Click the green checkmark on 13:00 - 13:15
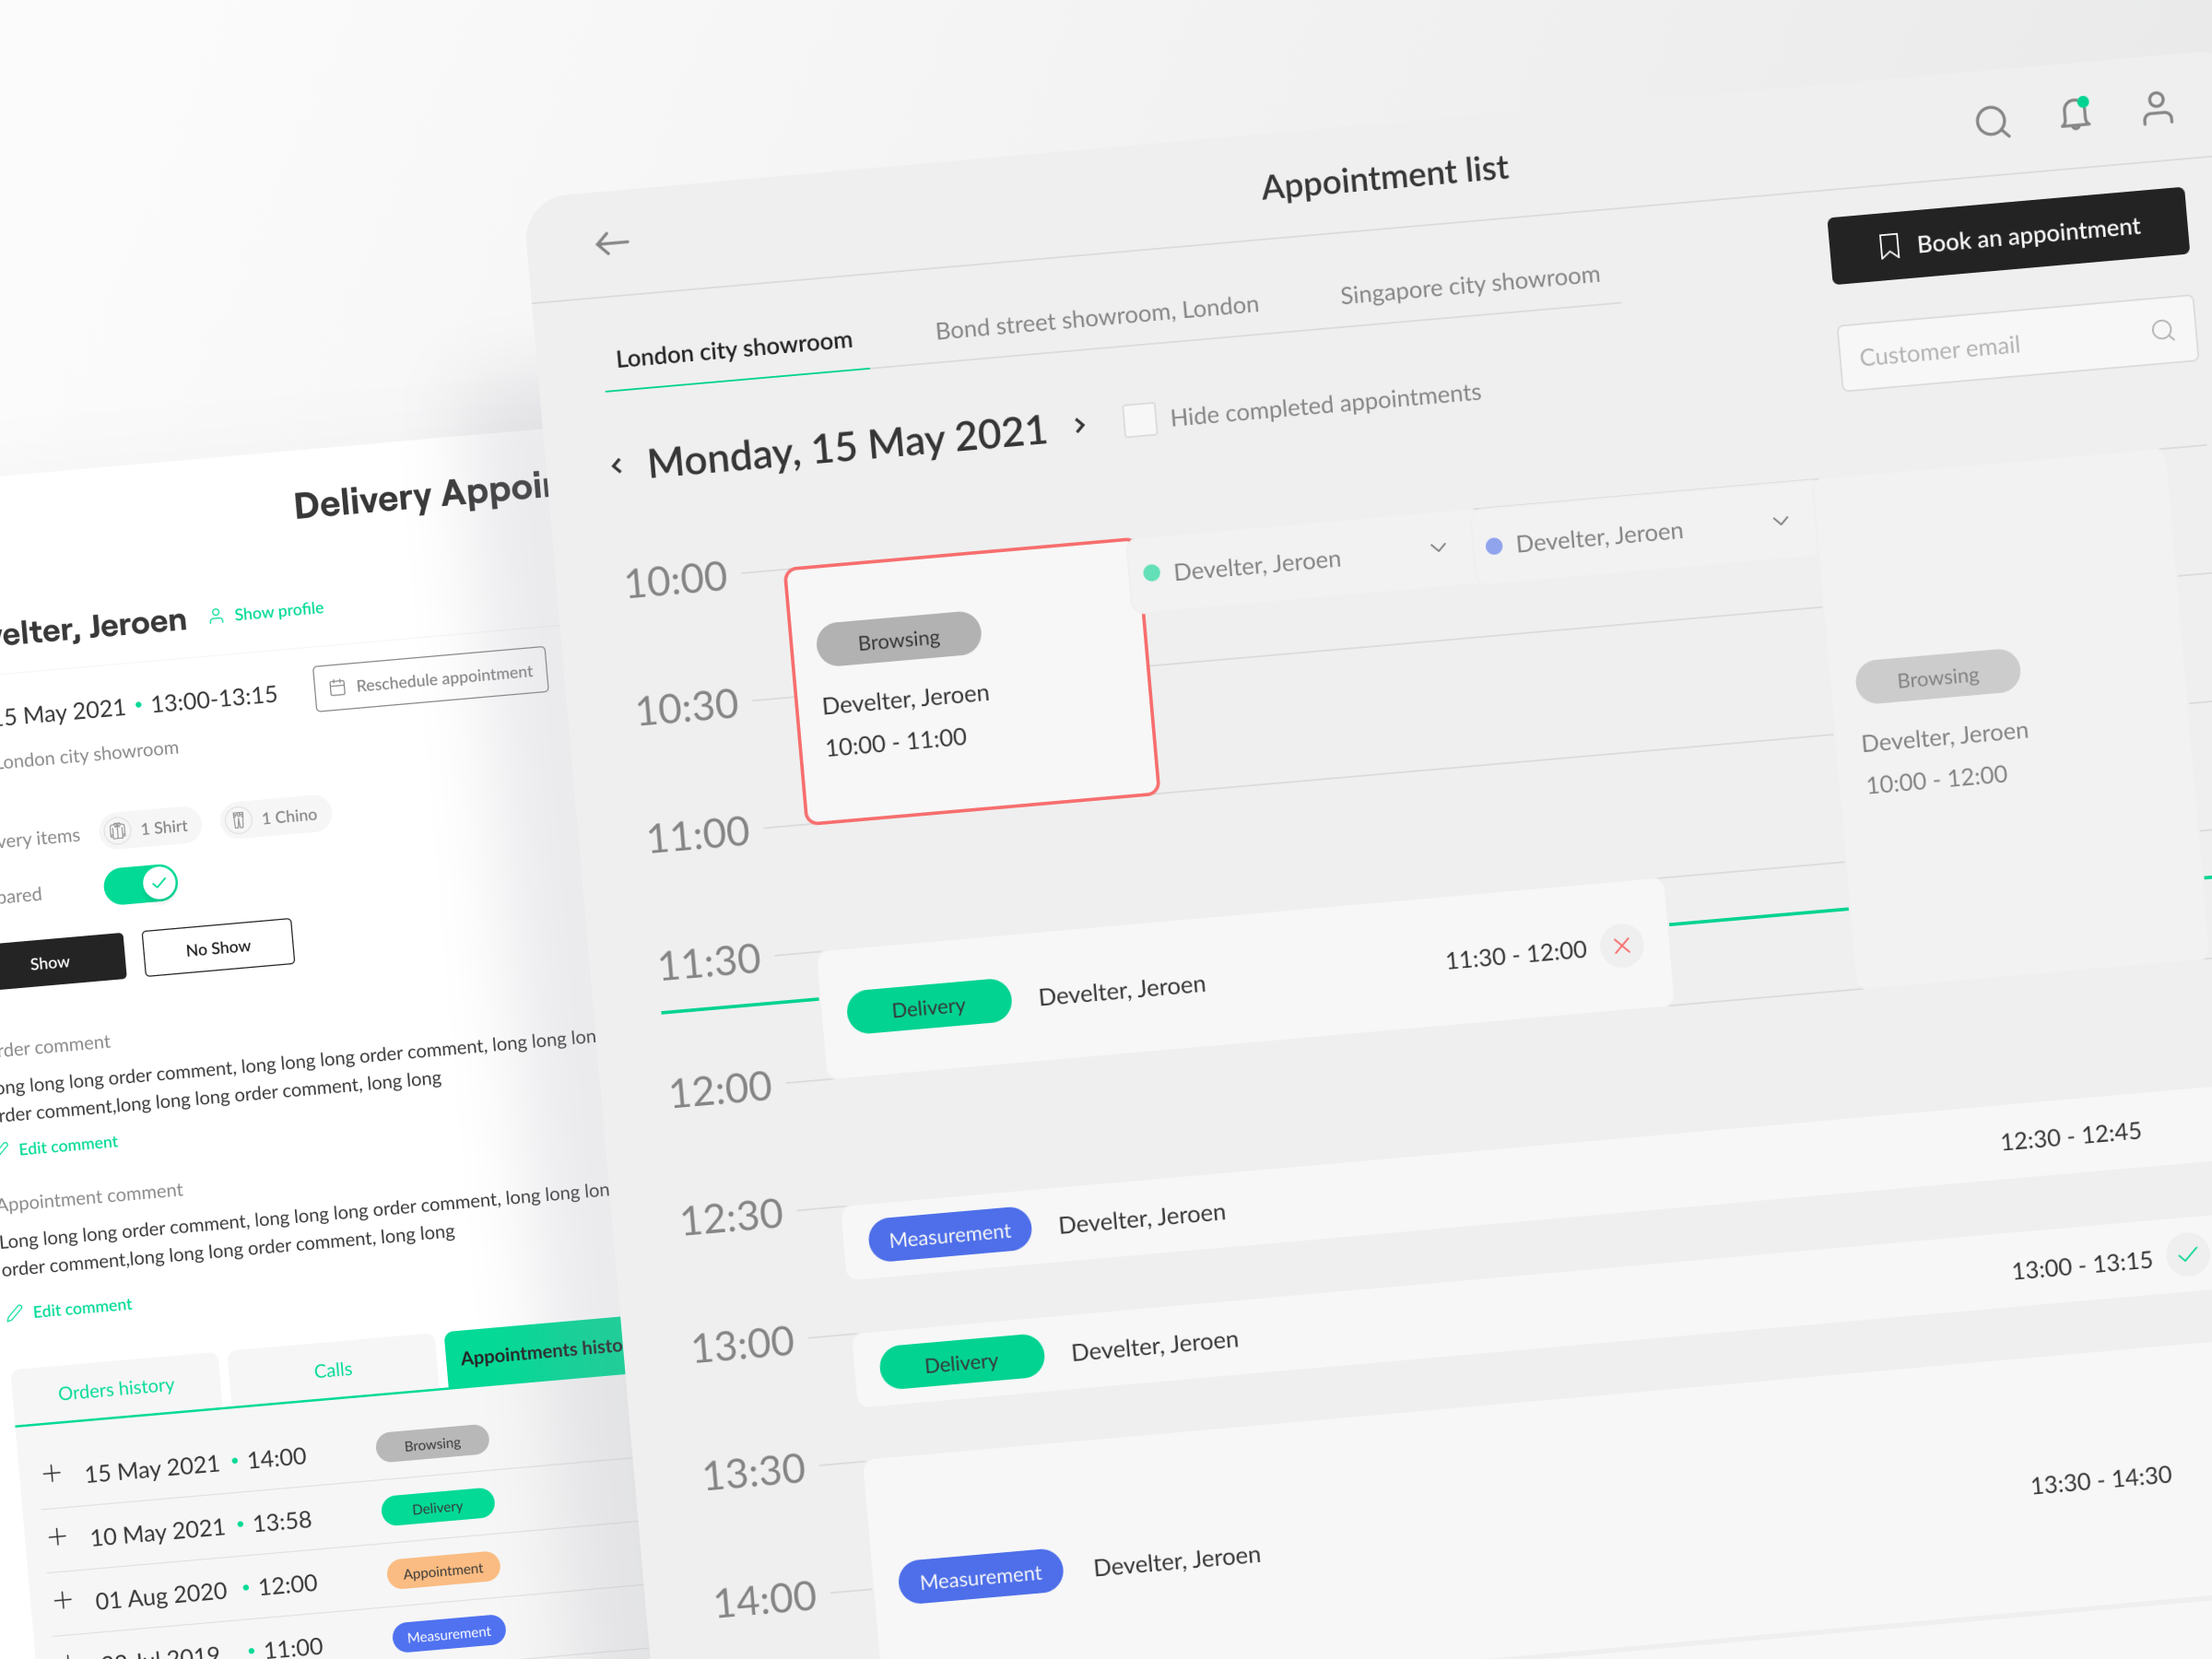 pyautogui.click(x=2188, y=1254)
